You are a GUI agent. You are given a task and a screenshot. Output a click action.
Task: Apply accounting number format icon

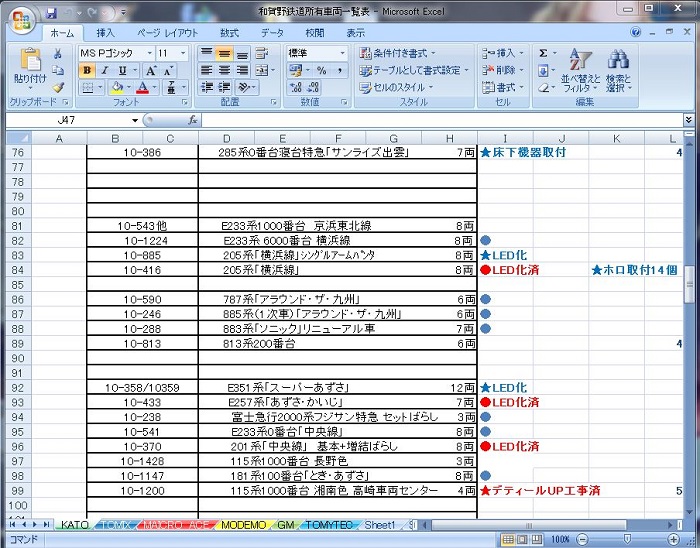296,71
